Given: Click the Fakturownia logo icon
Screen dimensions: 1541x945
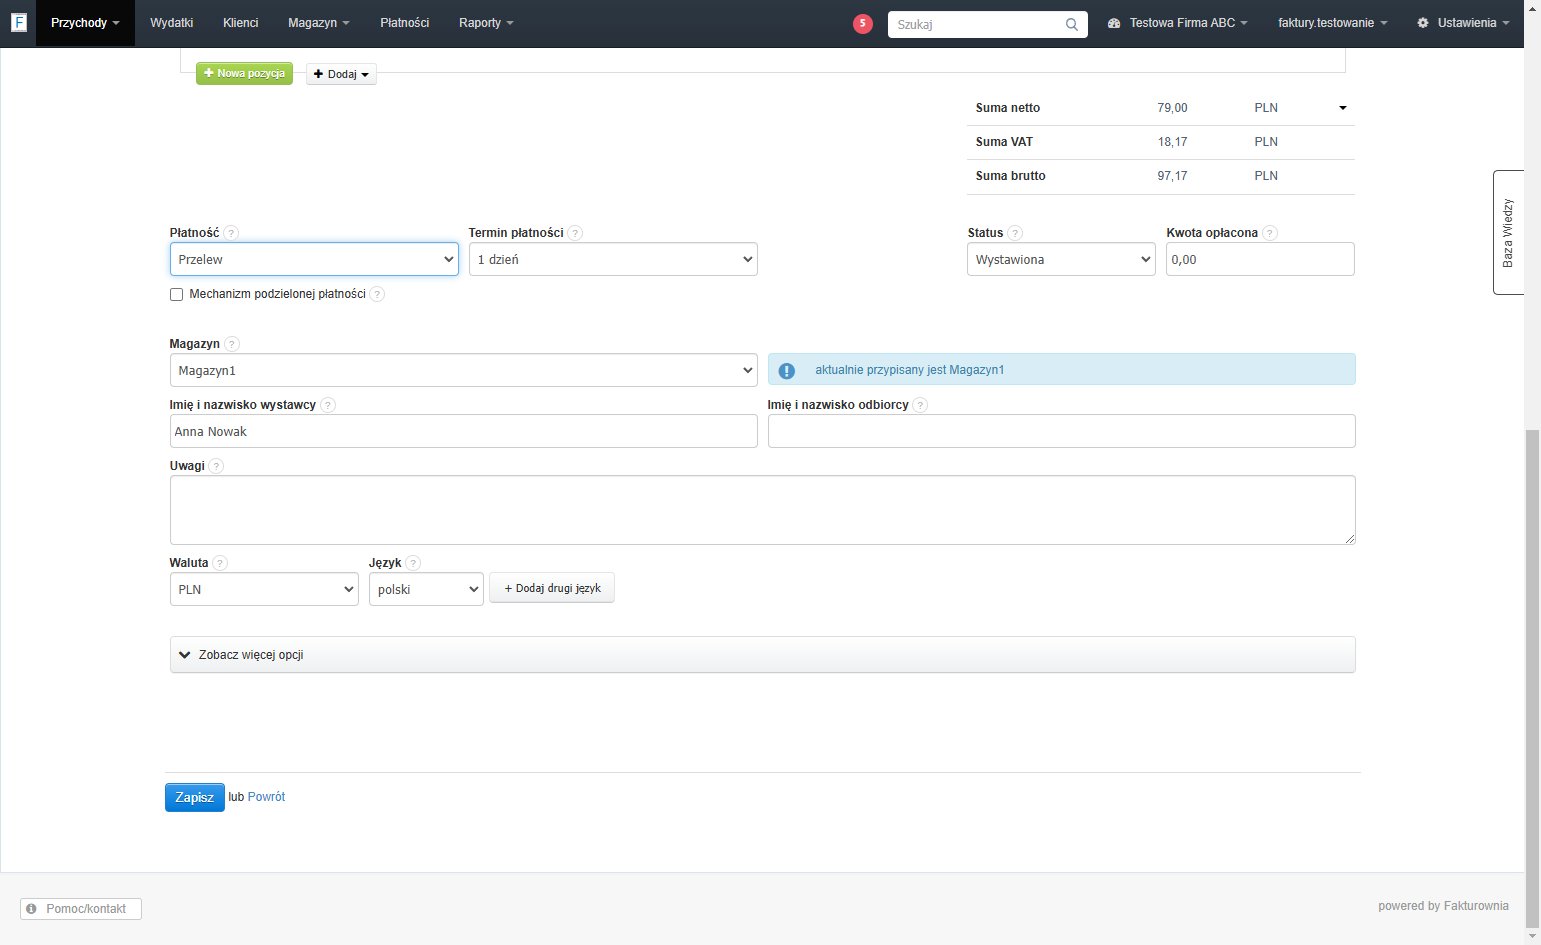Looking at the screenshot, I should click(x=18, y=22).
